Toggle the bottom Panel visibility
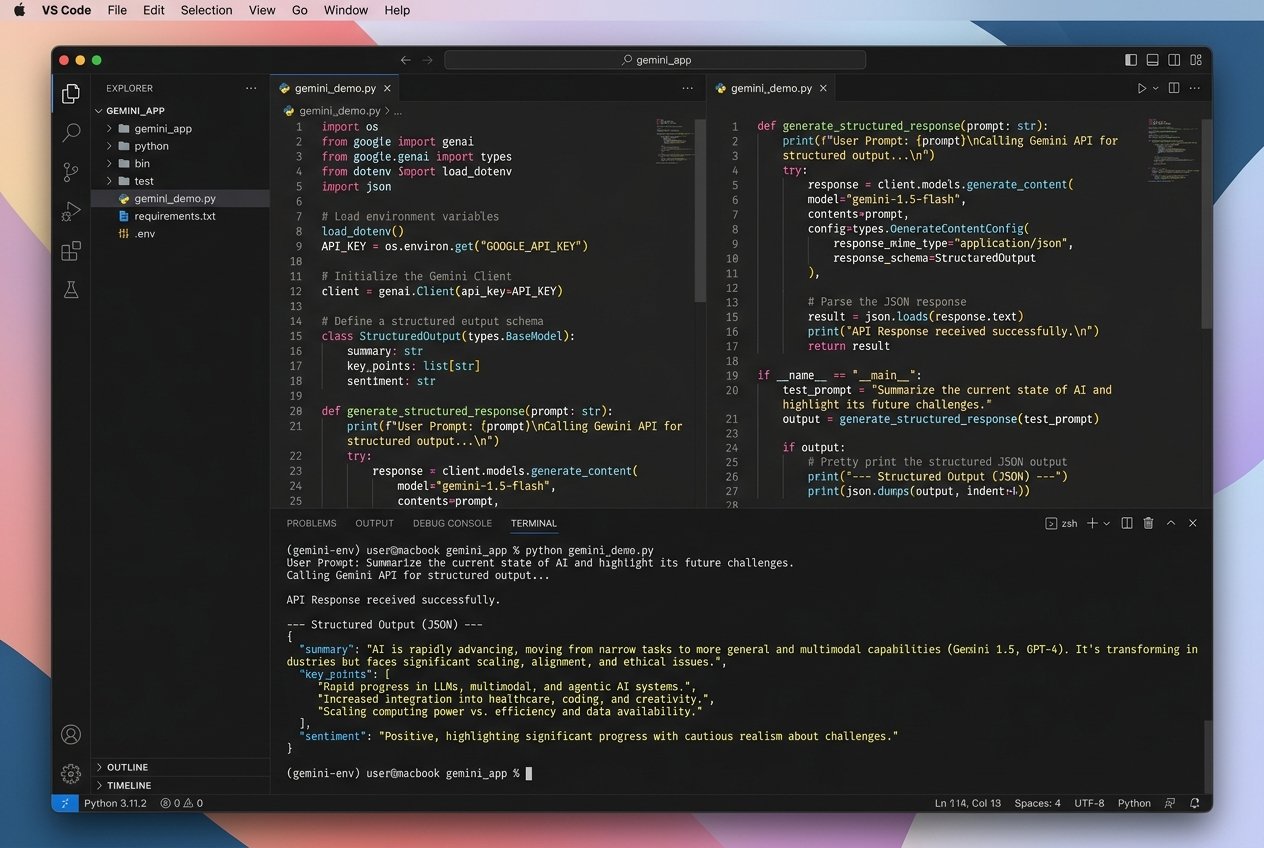This screenshot has width=1264, height=848. [1153, 60]
